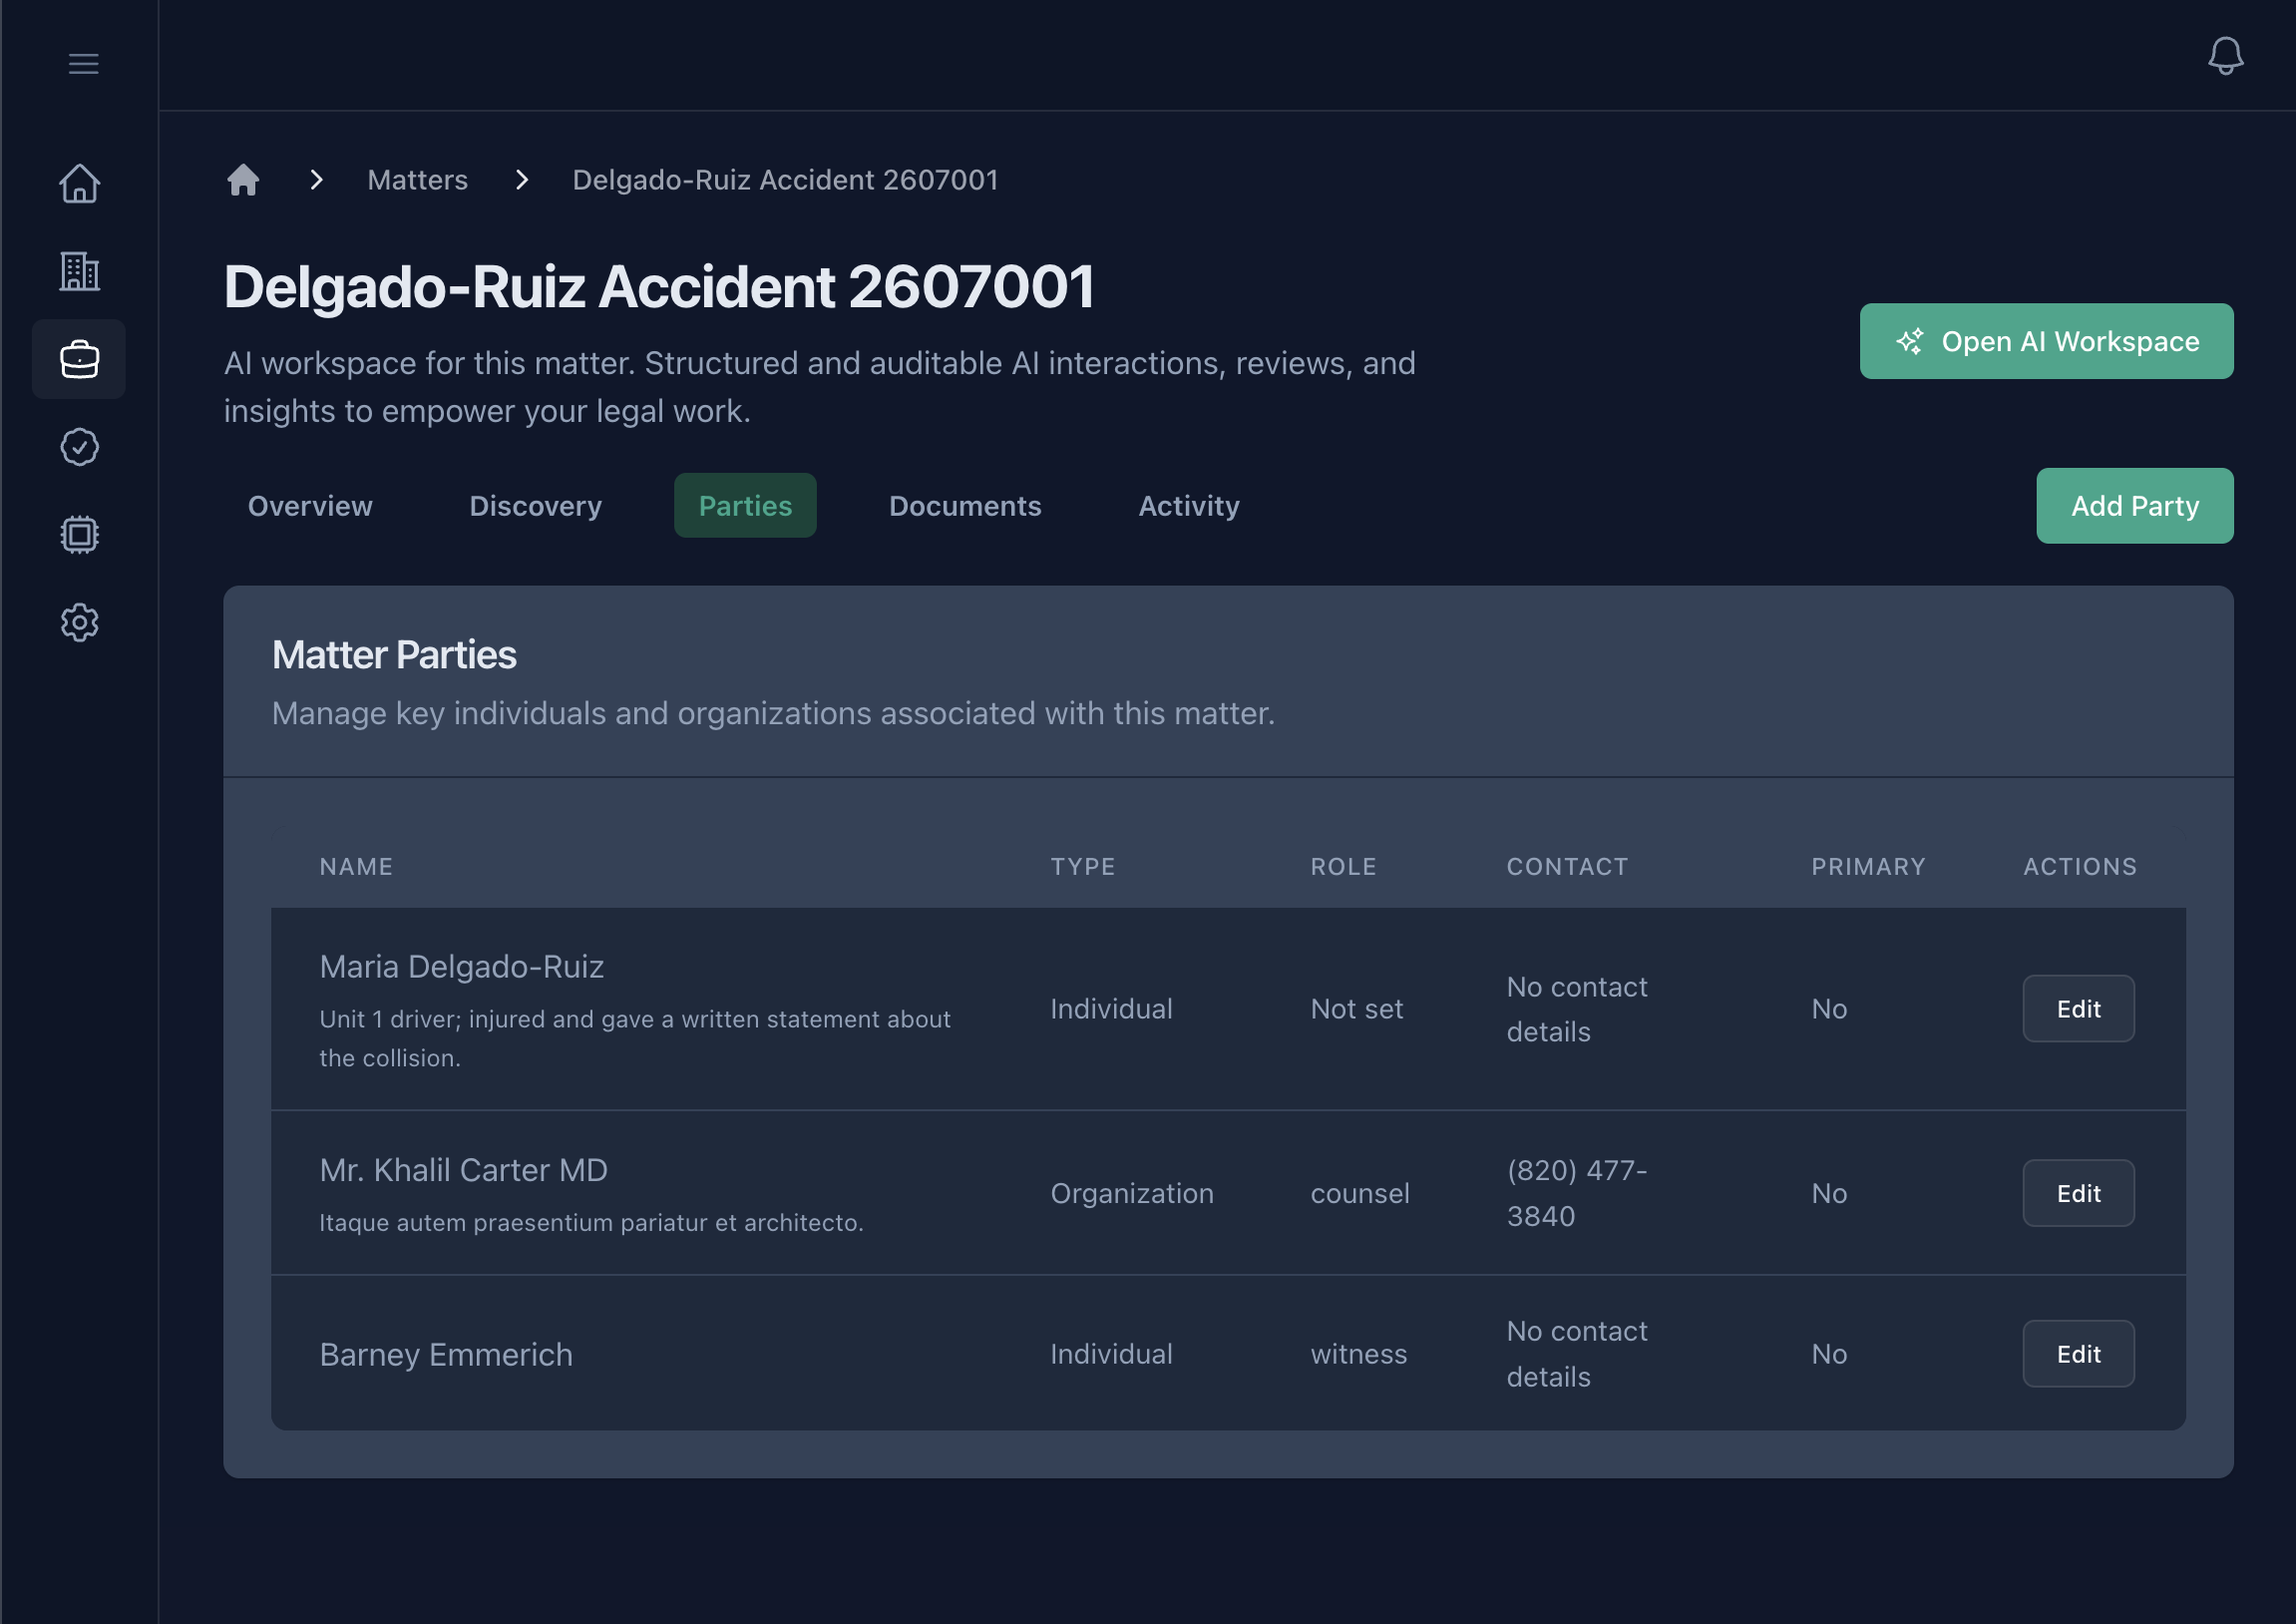
Task: Click the CONTACT column header
Action: coord(1567,867)
